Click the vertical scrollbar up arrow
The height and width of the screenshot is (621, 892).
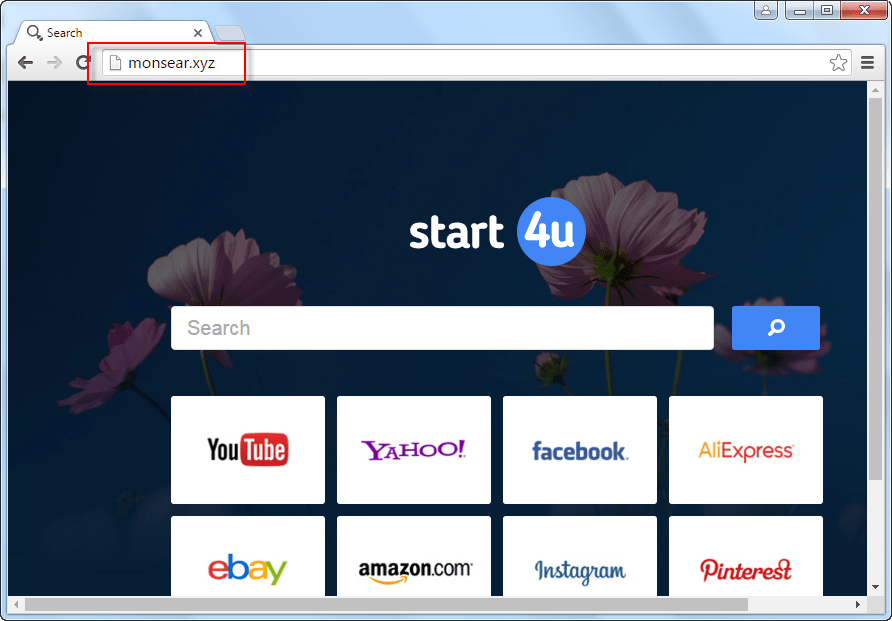(x=876, y=90)
